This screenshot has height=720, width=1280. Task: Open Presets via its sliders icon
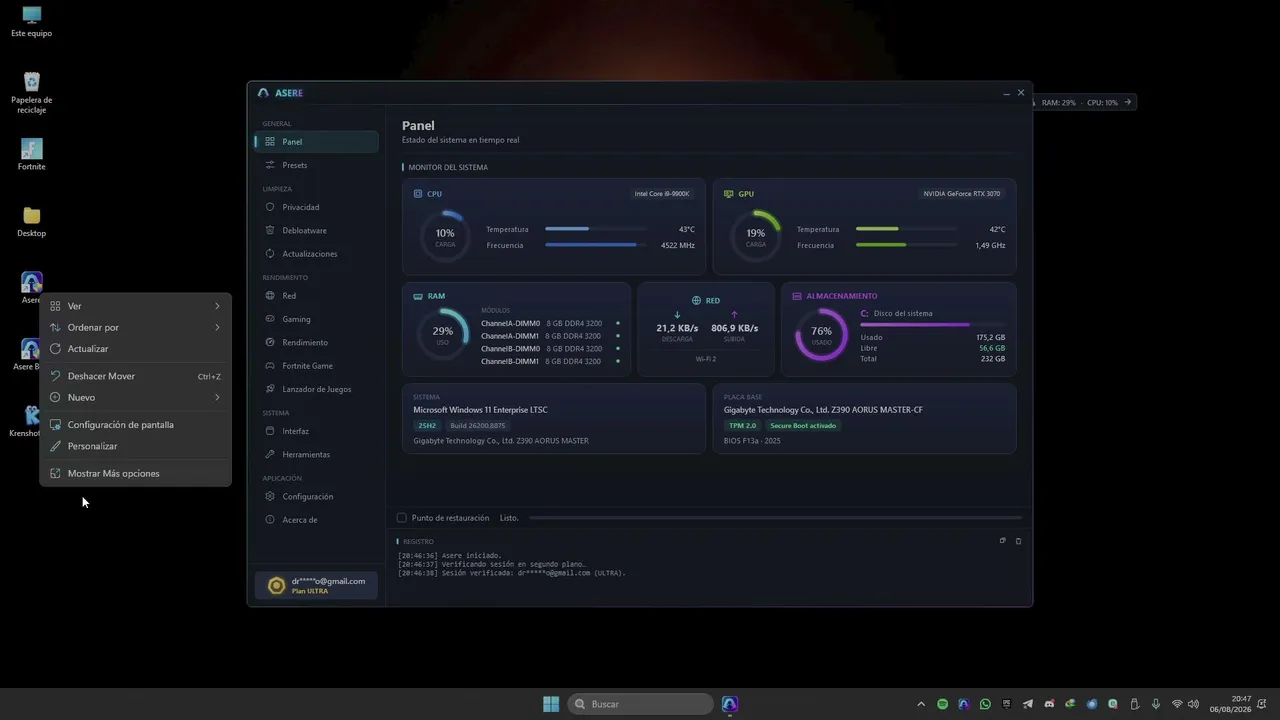tap(270, 165)
